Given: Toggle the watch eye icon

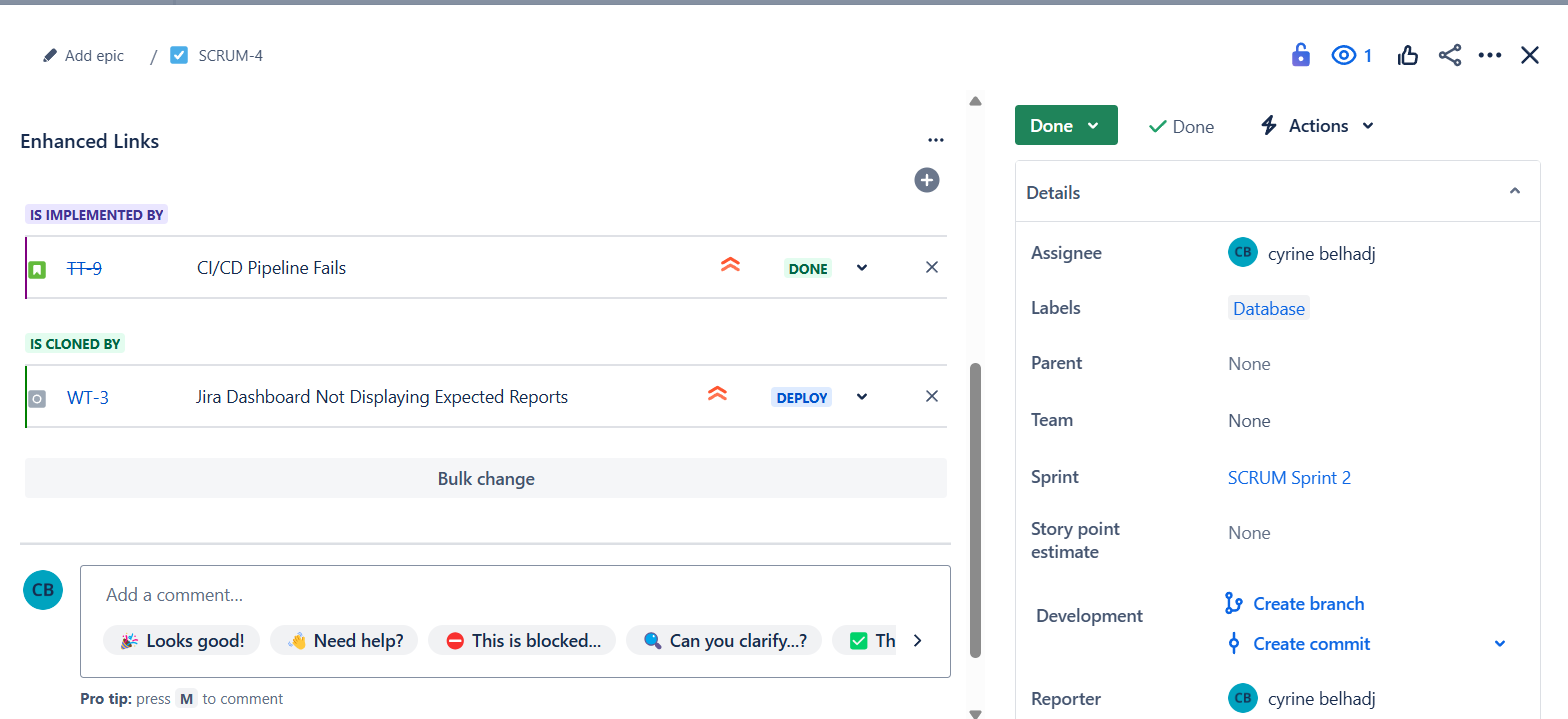Looking at the screenshot, I should tap(1343, 55).
